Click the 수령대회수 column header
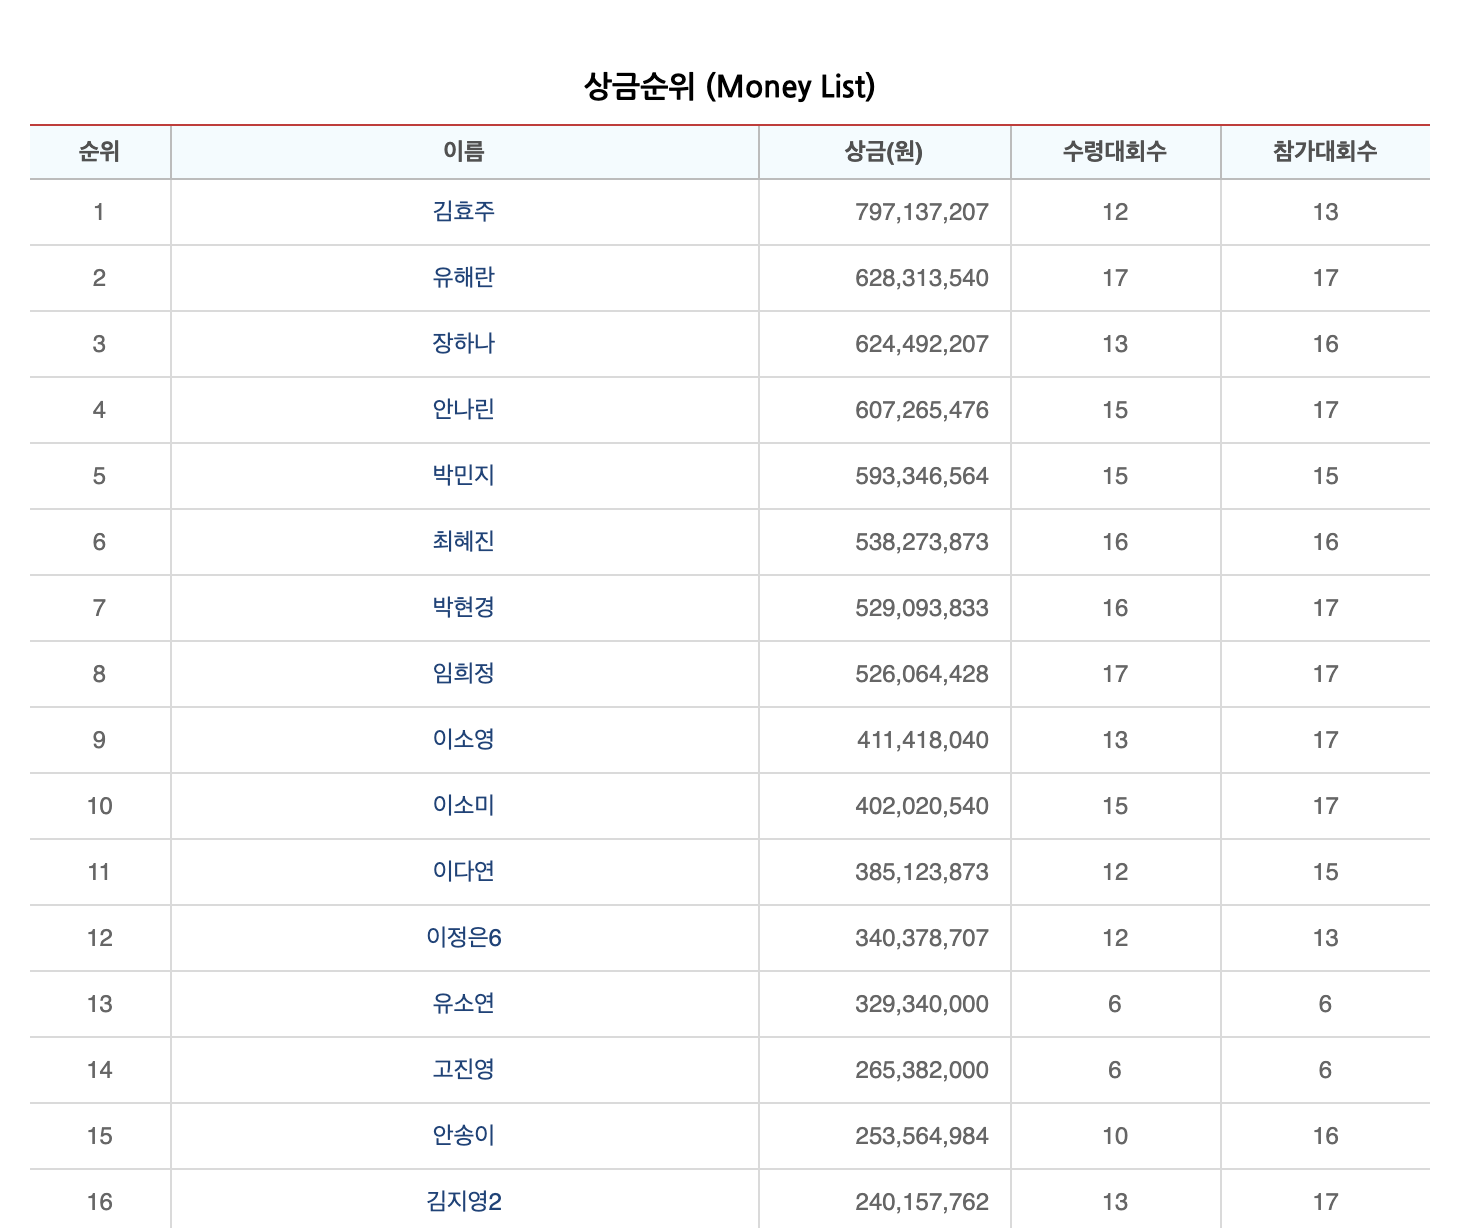This screenshot has height=1228, width=1458. (x=1115, y=152)
